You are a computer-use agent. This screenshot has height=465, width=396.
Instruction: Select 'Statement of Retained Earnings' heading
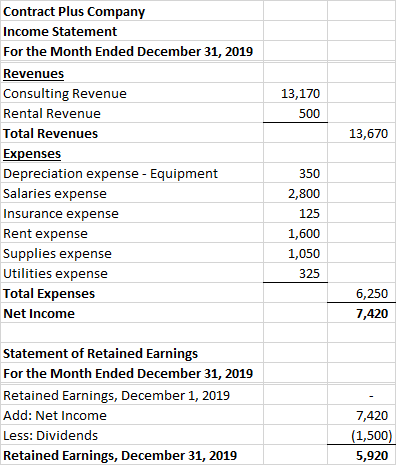tap(100, 354)
